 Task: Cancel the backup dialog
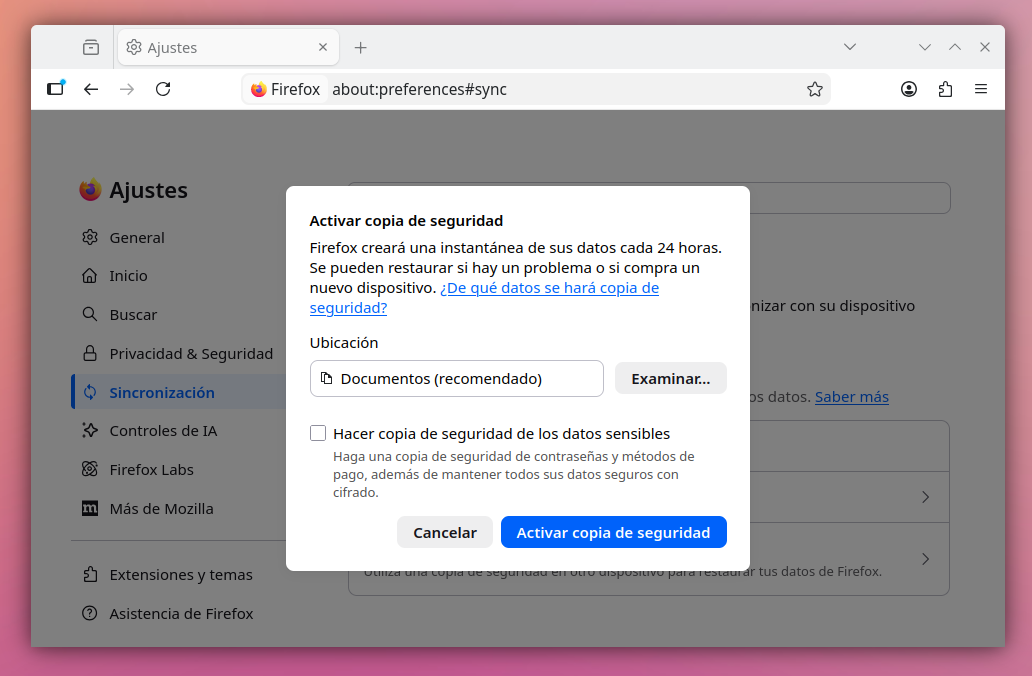(x=445, y=532)
